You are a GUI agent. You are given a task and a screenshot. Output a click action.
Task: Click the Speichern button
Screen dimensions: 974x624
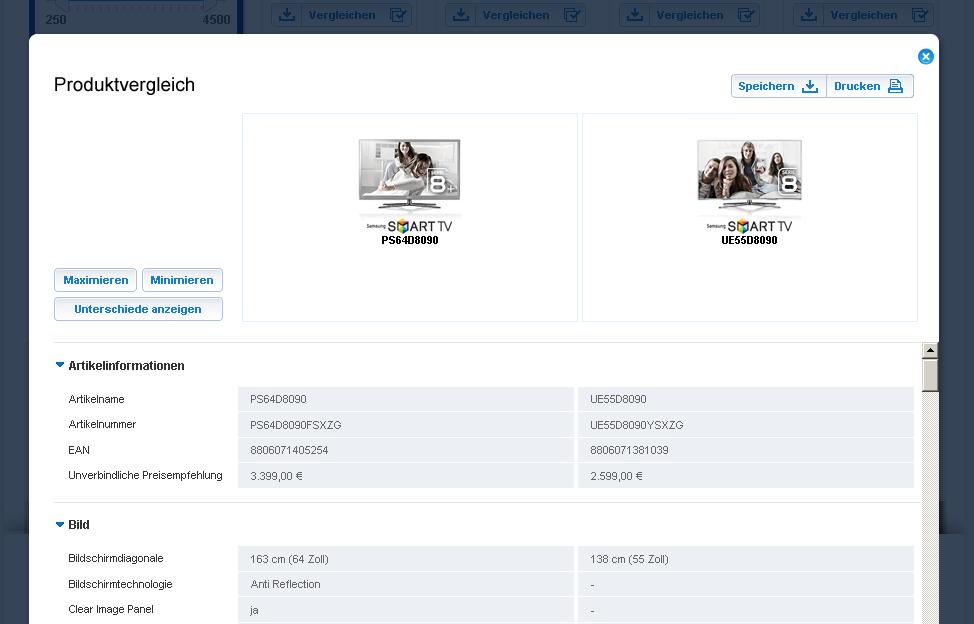[x=779, y=86]
